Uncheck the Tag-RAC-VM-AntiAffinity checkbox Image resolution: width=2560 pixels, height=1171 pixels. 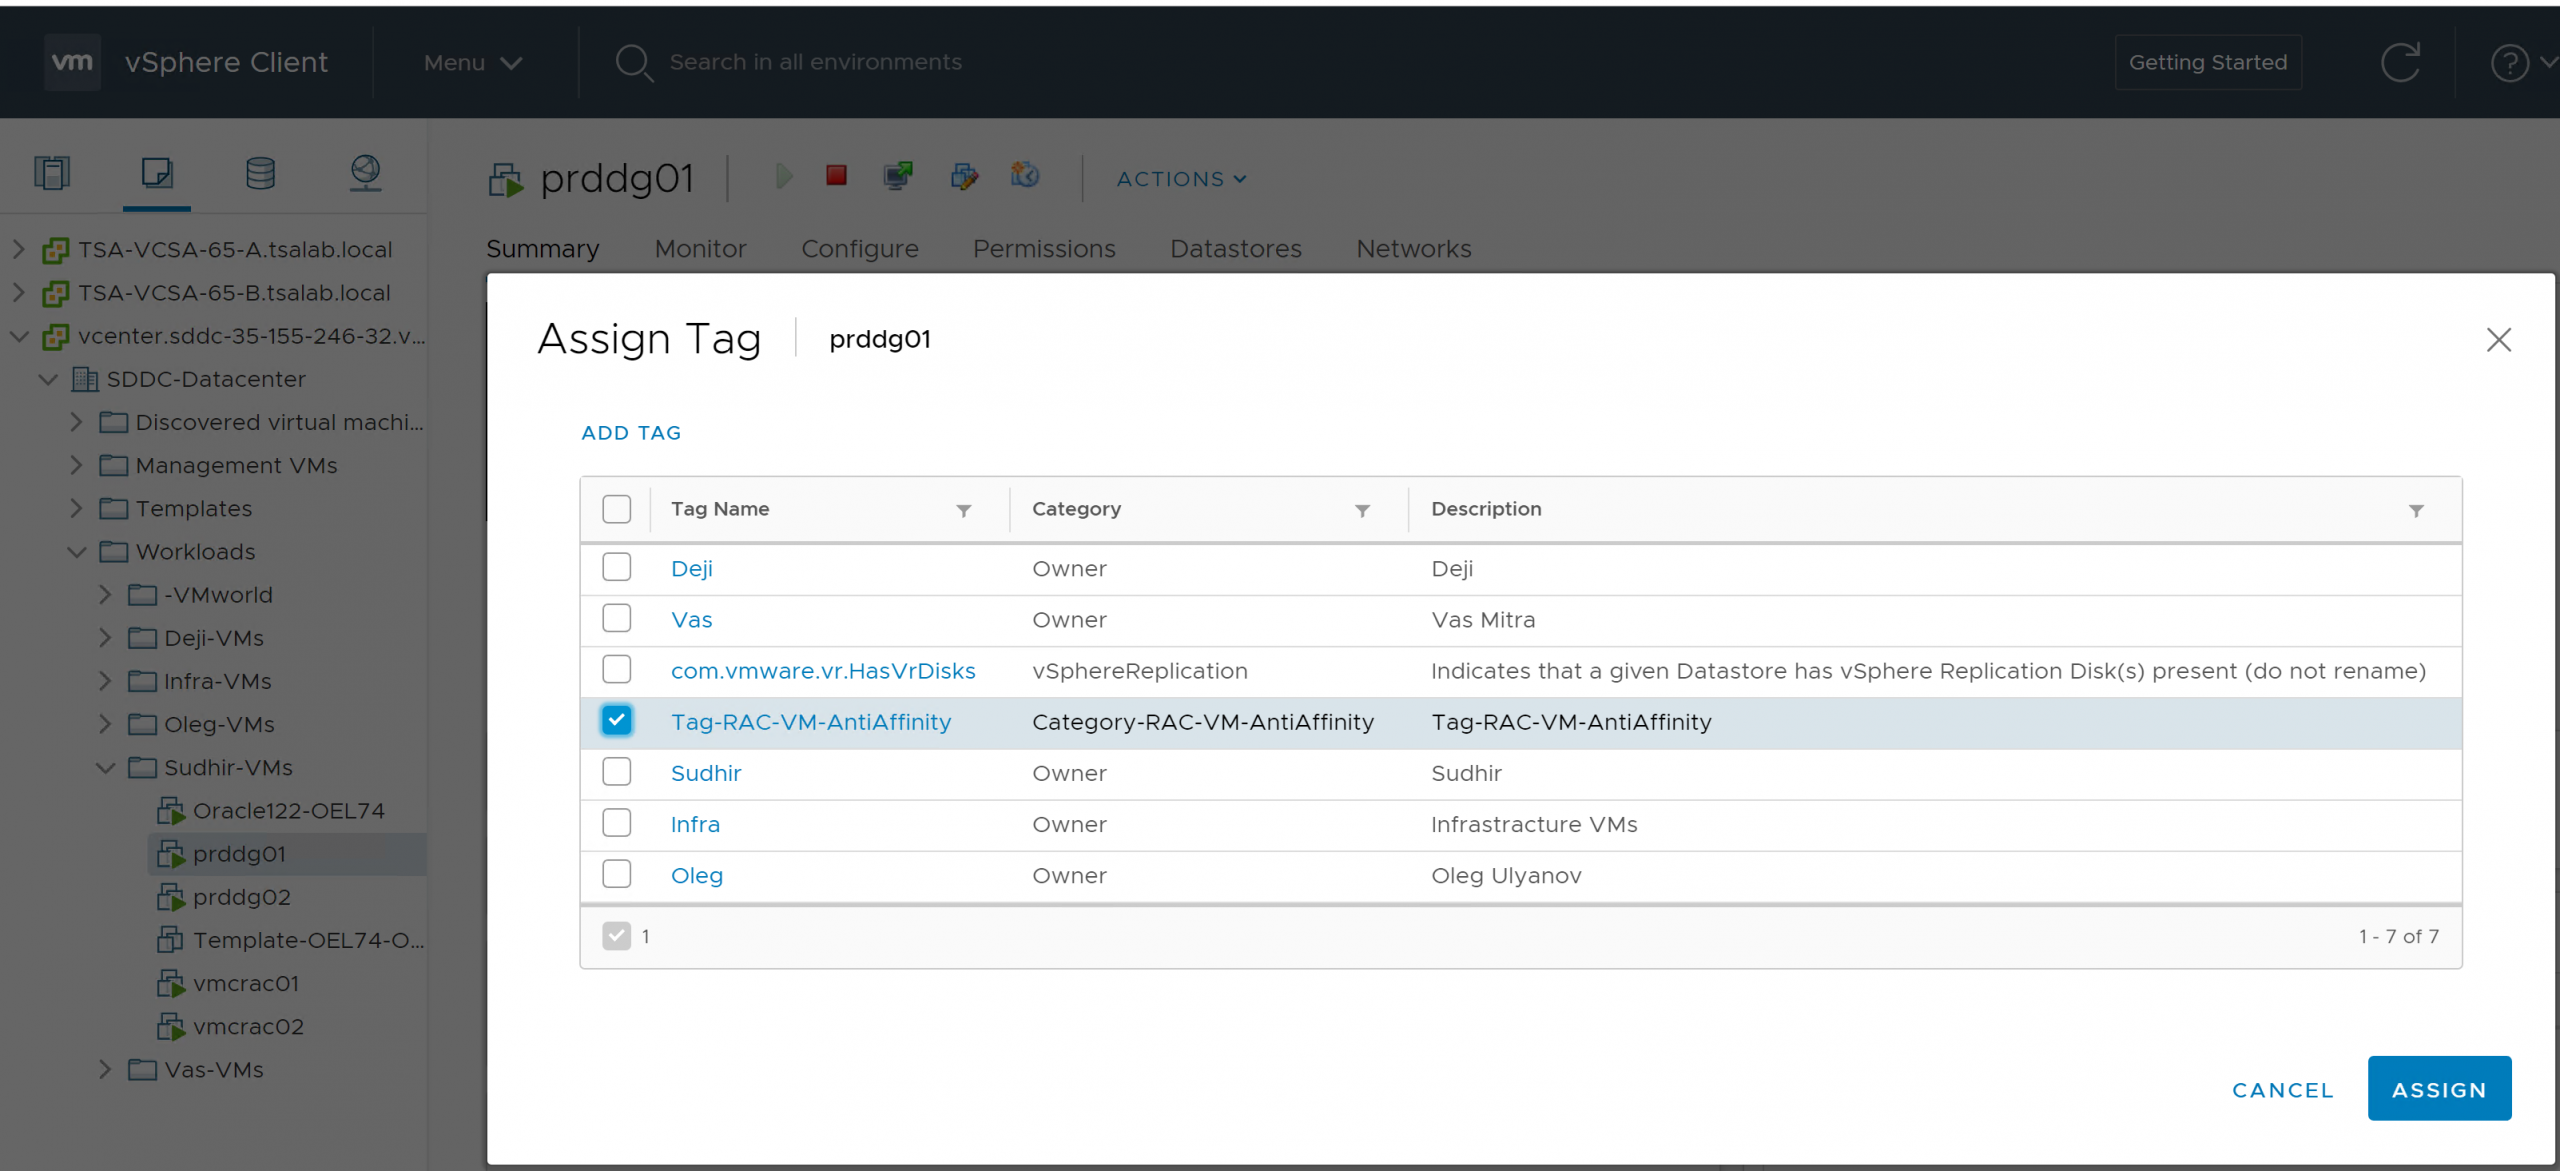[x=617, y=721]
